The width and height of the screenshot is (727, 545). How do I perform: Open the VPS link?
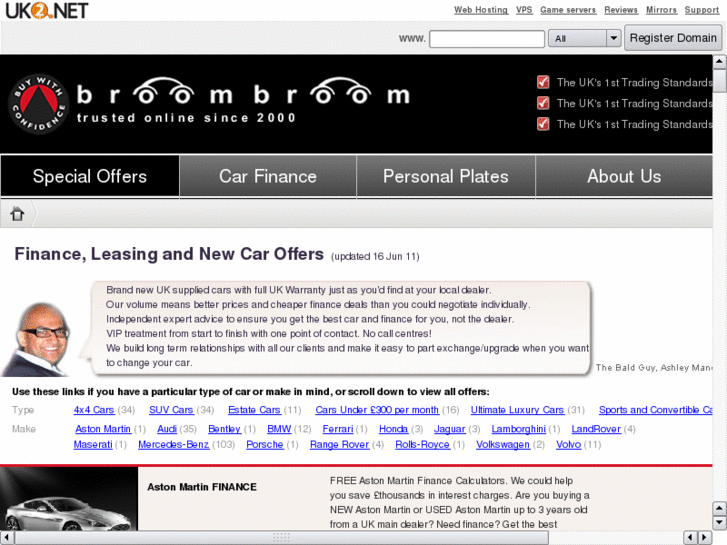524,10
